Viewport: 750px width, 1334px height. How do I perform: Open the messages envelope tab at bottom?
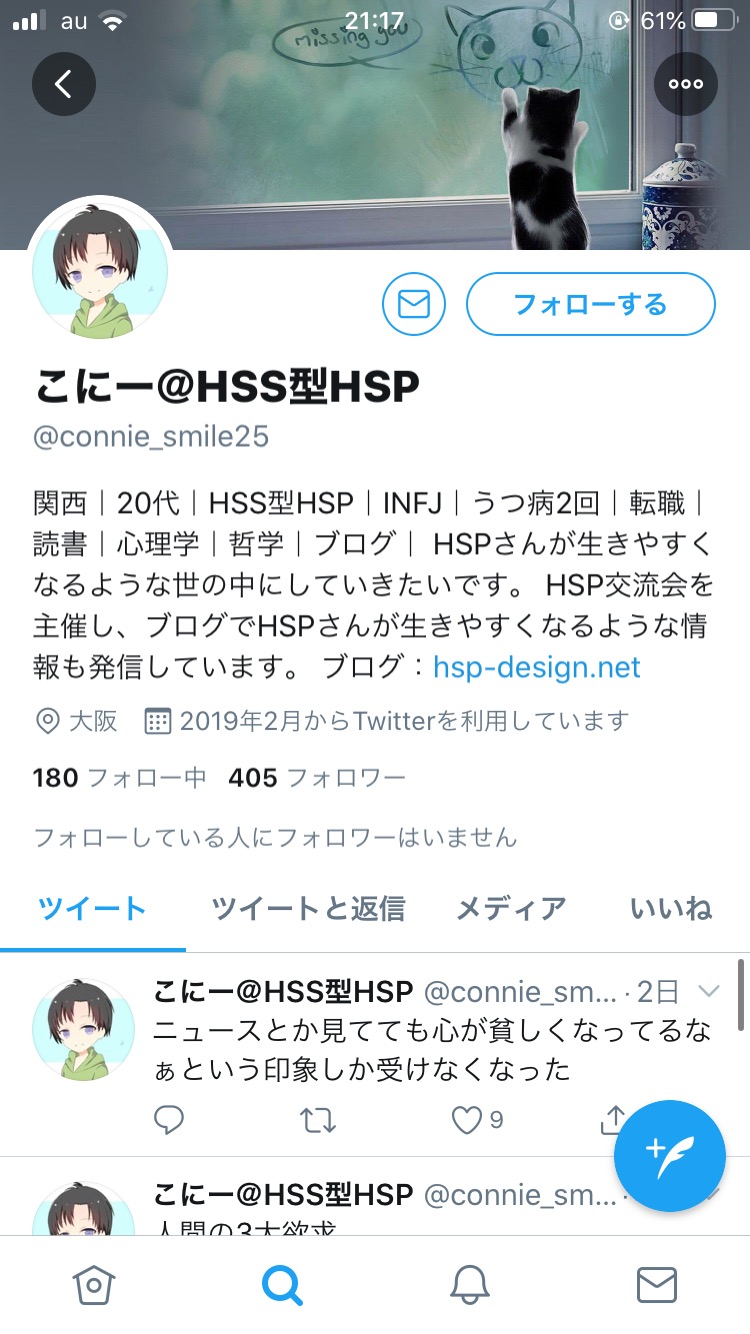click(657, 1285)
